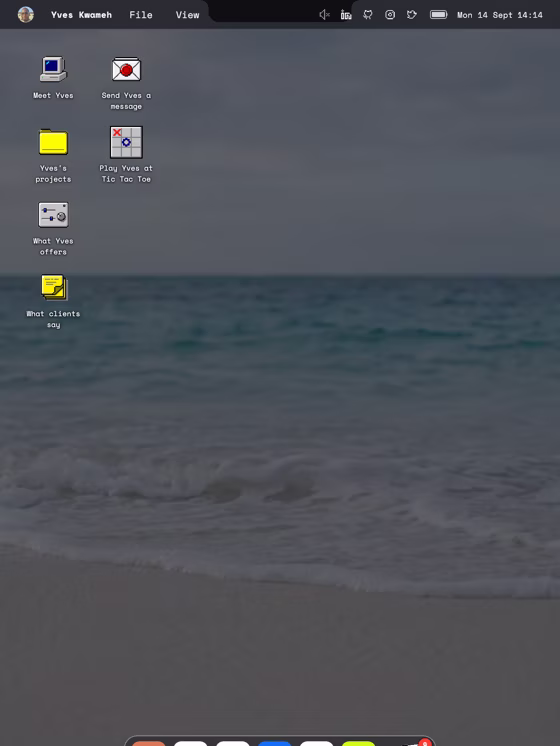This screenshot has width=560, height=746.
Task: Open What Yves offers settings icon
Action: 53,215
